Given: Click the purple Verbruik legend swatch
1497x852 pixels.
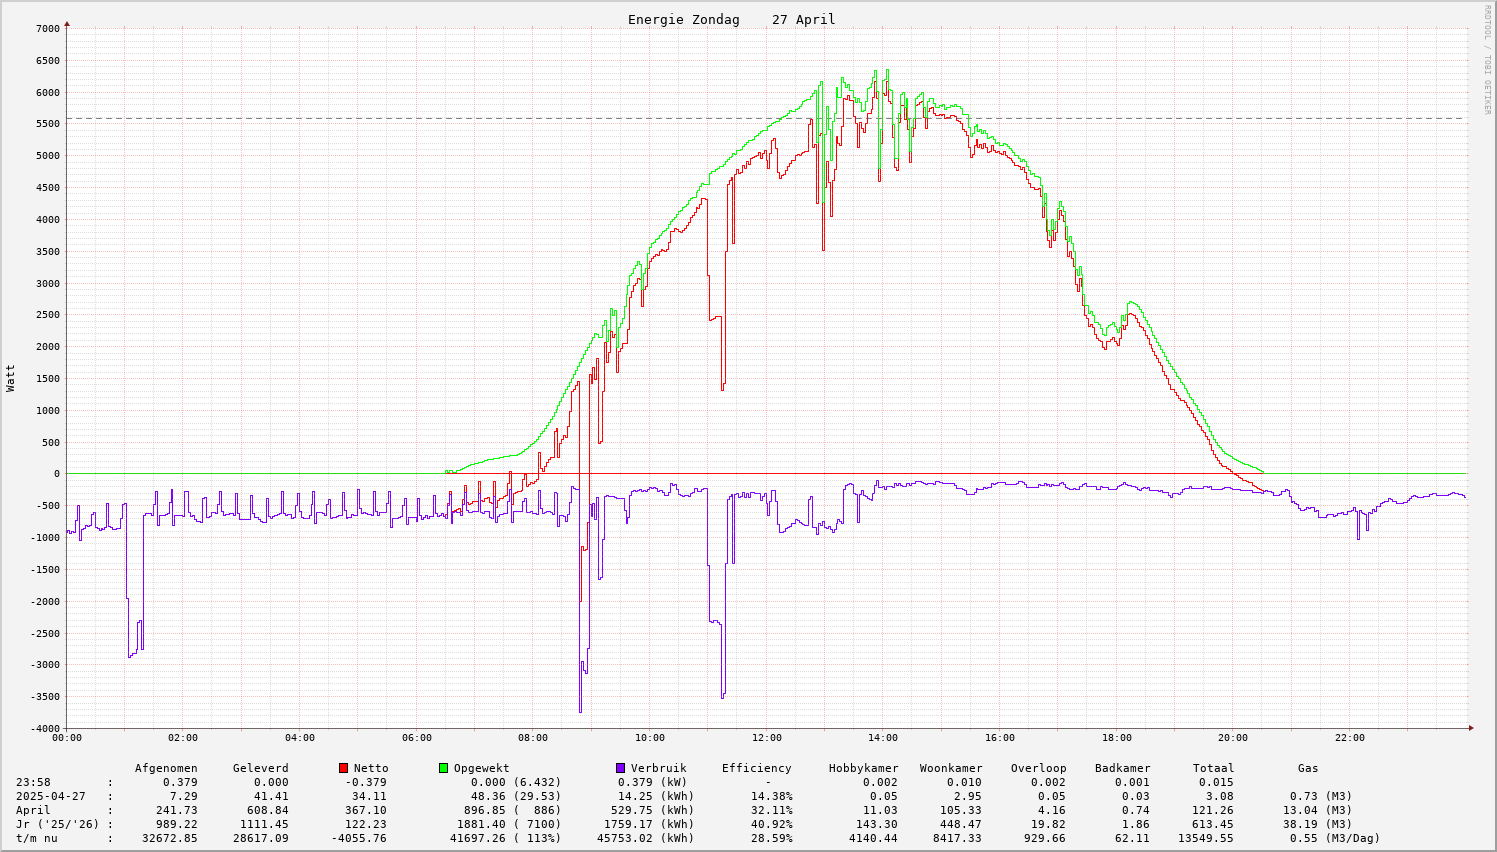Looking at the screenshot, I should pyautogui.click(x=620, y=768).
